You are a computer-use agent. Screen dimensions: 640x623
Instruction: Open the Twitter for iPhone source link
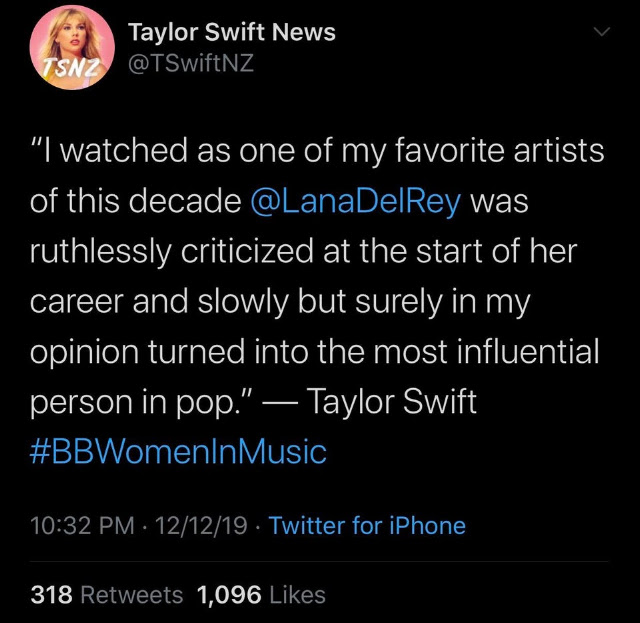pos(367,525)
